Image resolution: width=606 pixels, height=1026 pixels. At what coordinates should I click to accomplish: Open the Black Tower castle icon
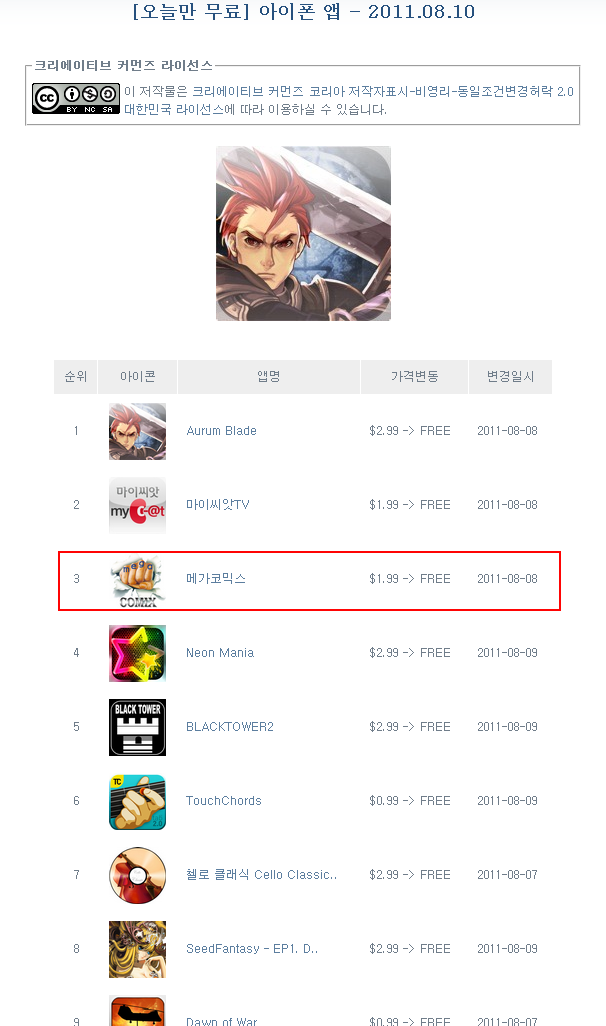137,727
